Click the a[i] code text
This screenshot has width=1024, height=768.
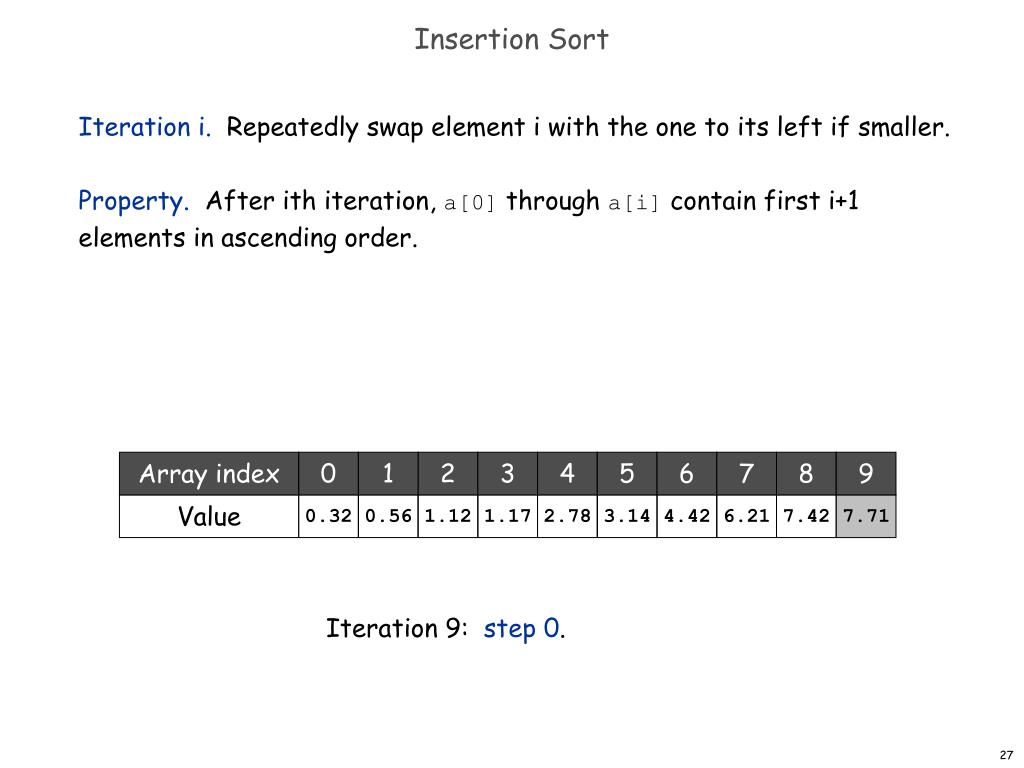coord(633,203)
